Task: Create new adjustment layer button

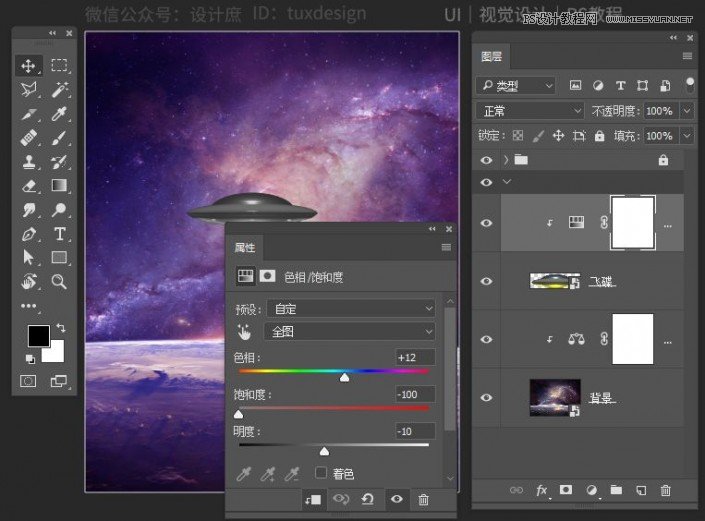Action: click(592, 490)
